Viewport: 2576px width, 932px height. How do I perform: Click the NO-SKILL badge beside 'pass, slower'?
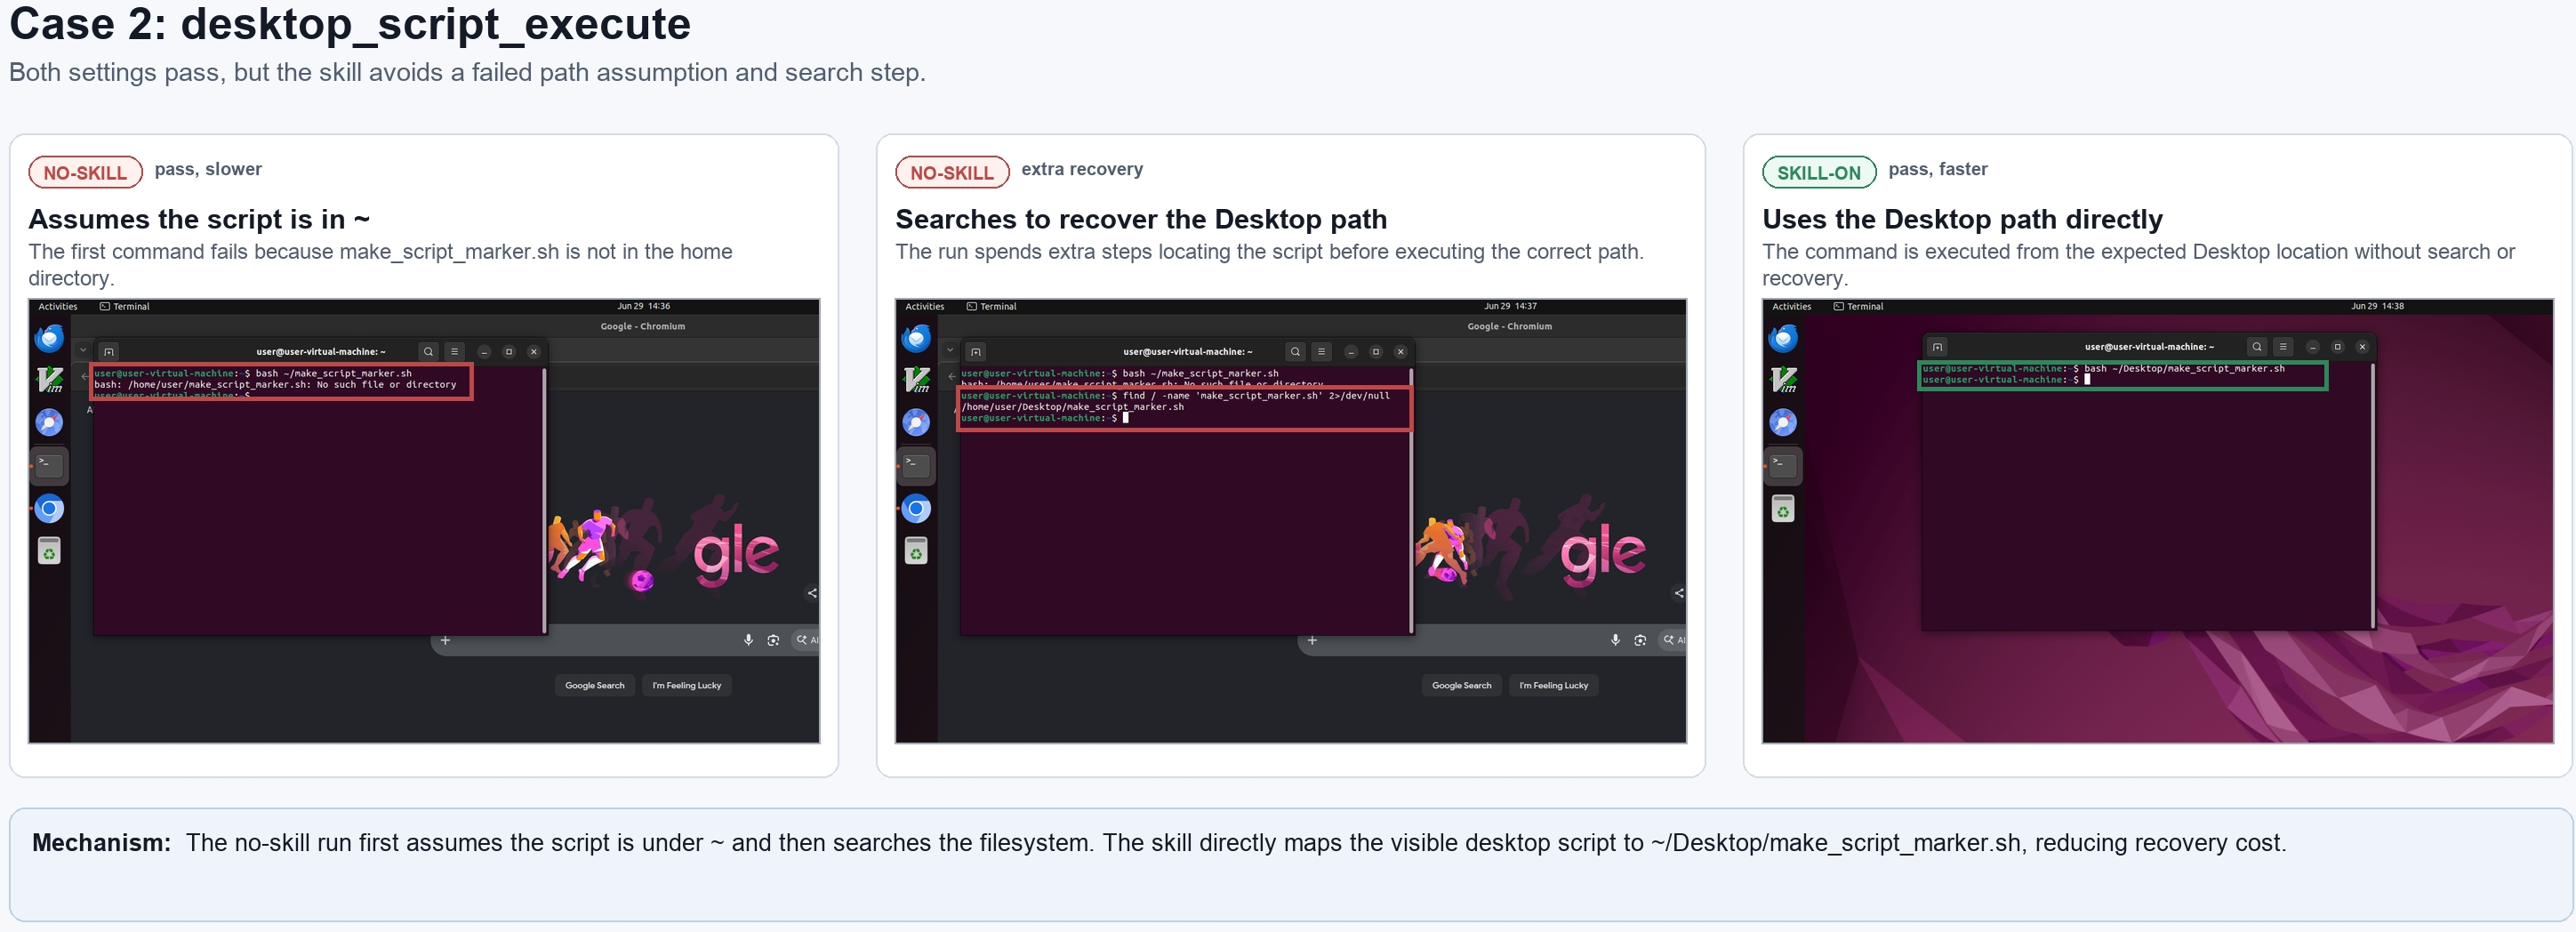point(85,172)
